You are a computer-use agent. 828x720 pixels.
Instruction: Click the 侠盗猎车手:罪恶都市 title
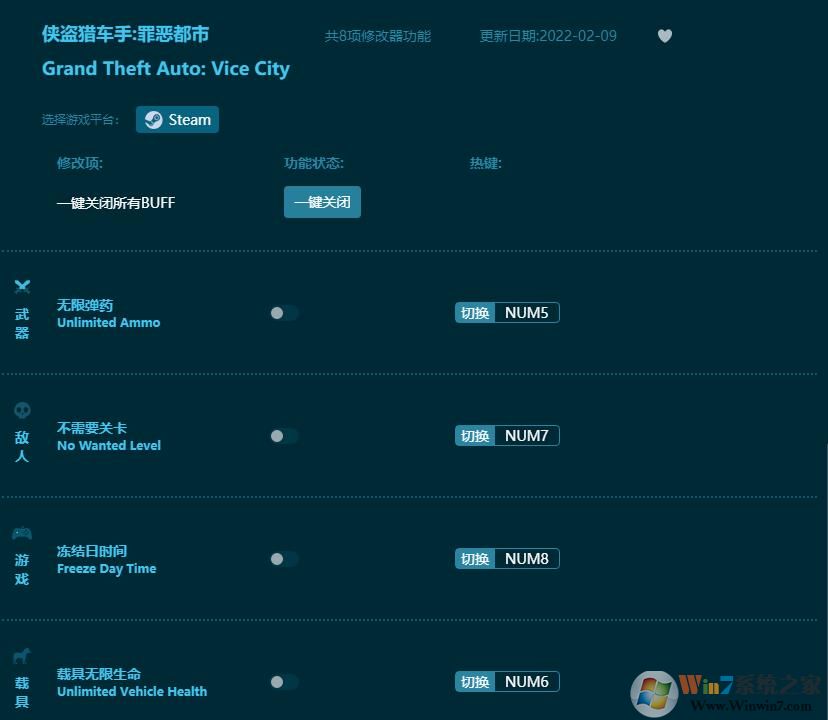(125, 34)
